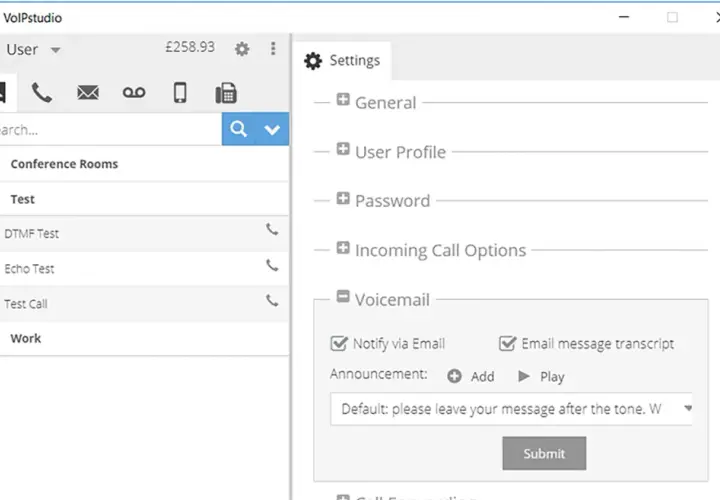This screenshot has height=500, width=720.
Task: Play the voicemail announcement
Action: (x=541, y=376)
